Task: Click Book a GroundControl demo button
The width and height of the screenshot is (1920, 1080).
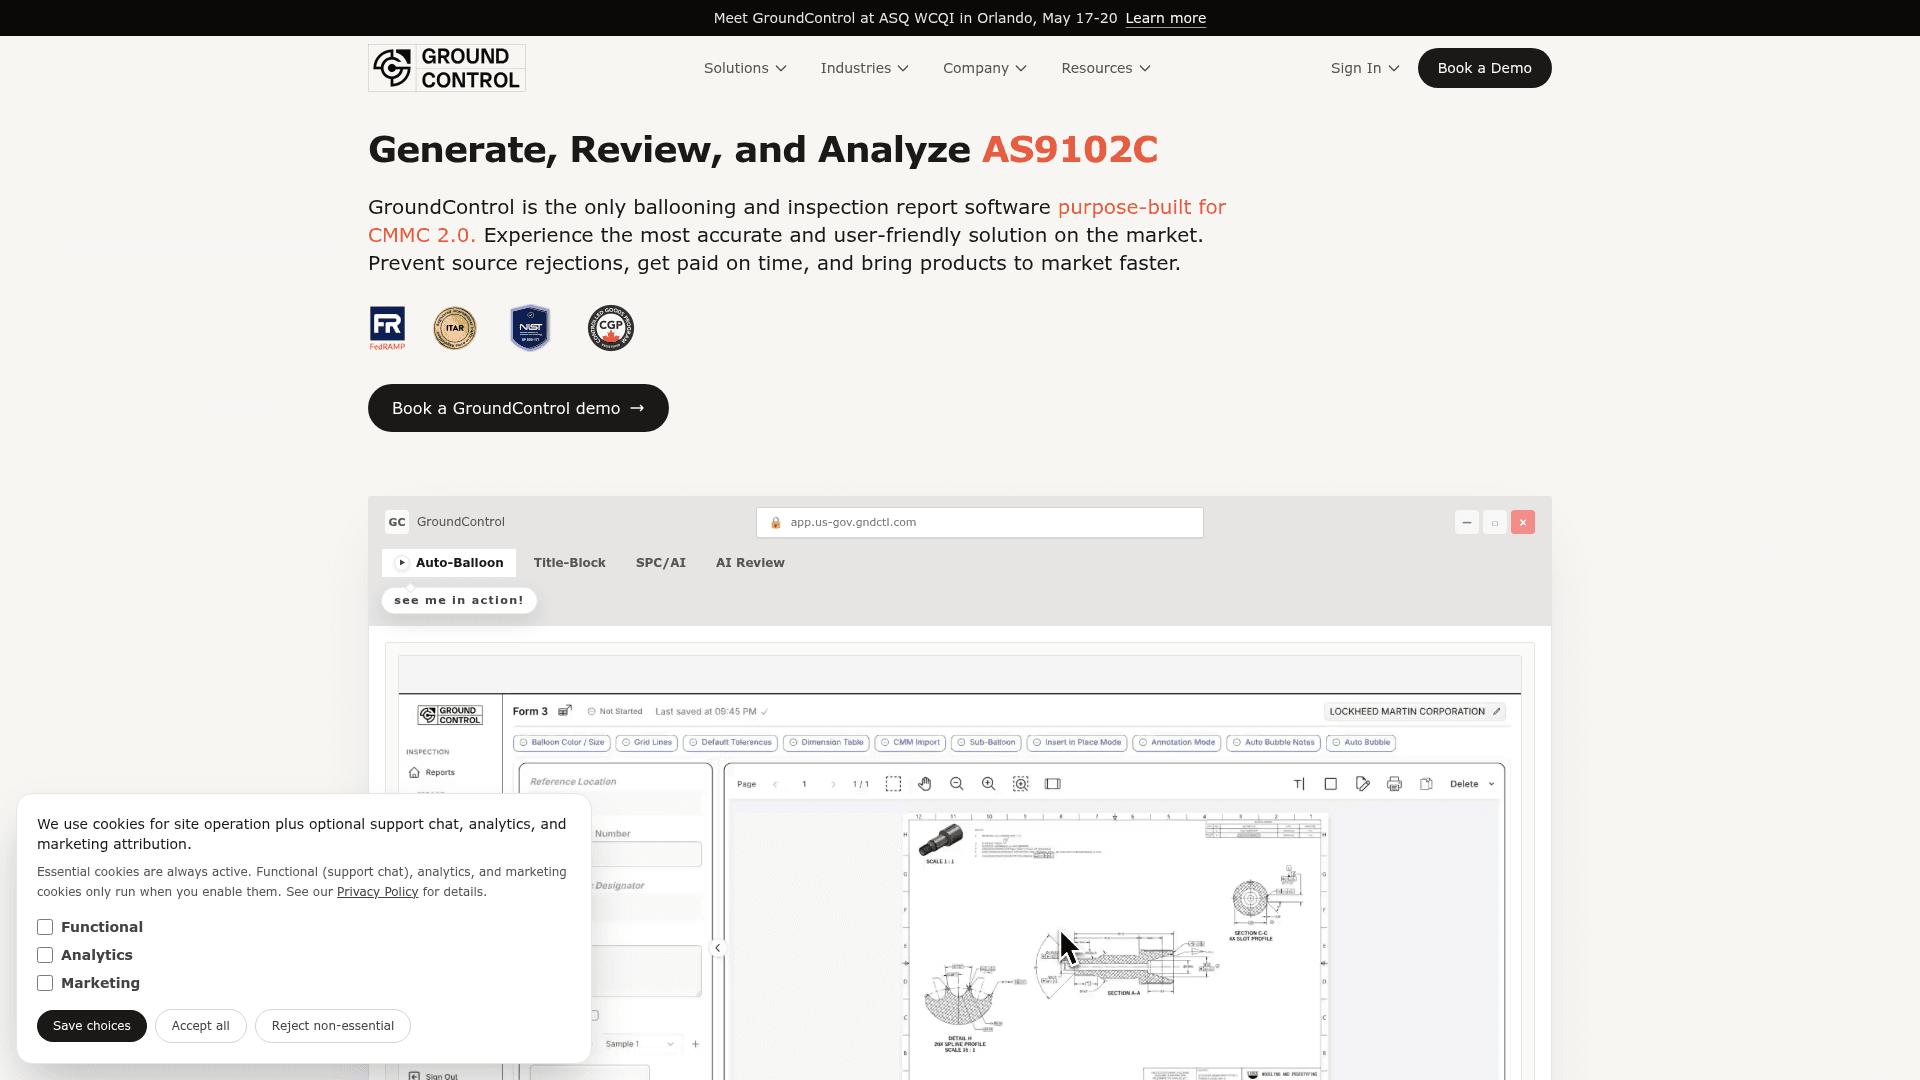Action: click(x=518, y=408)
